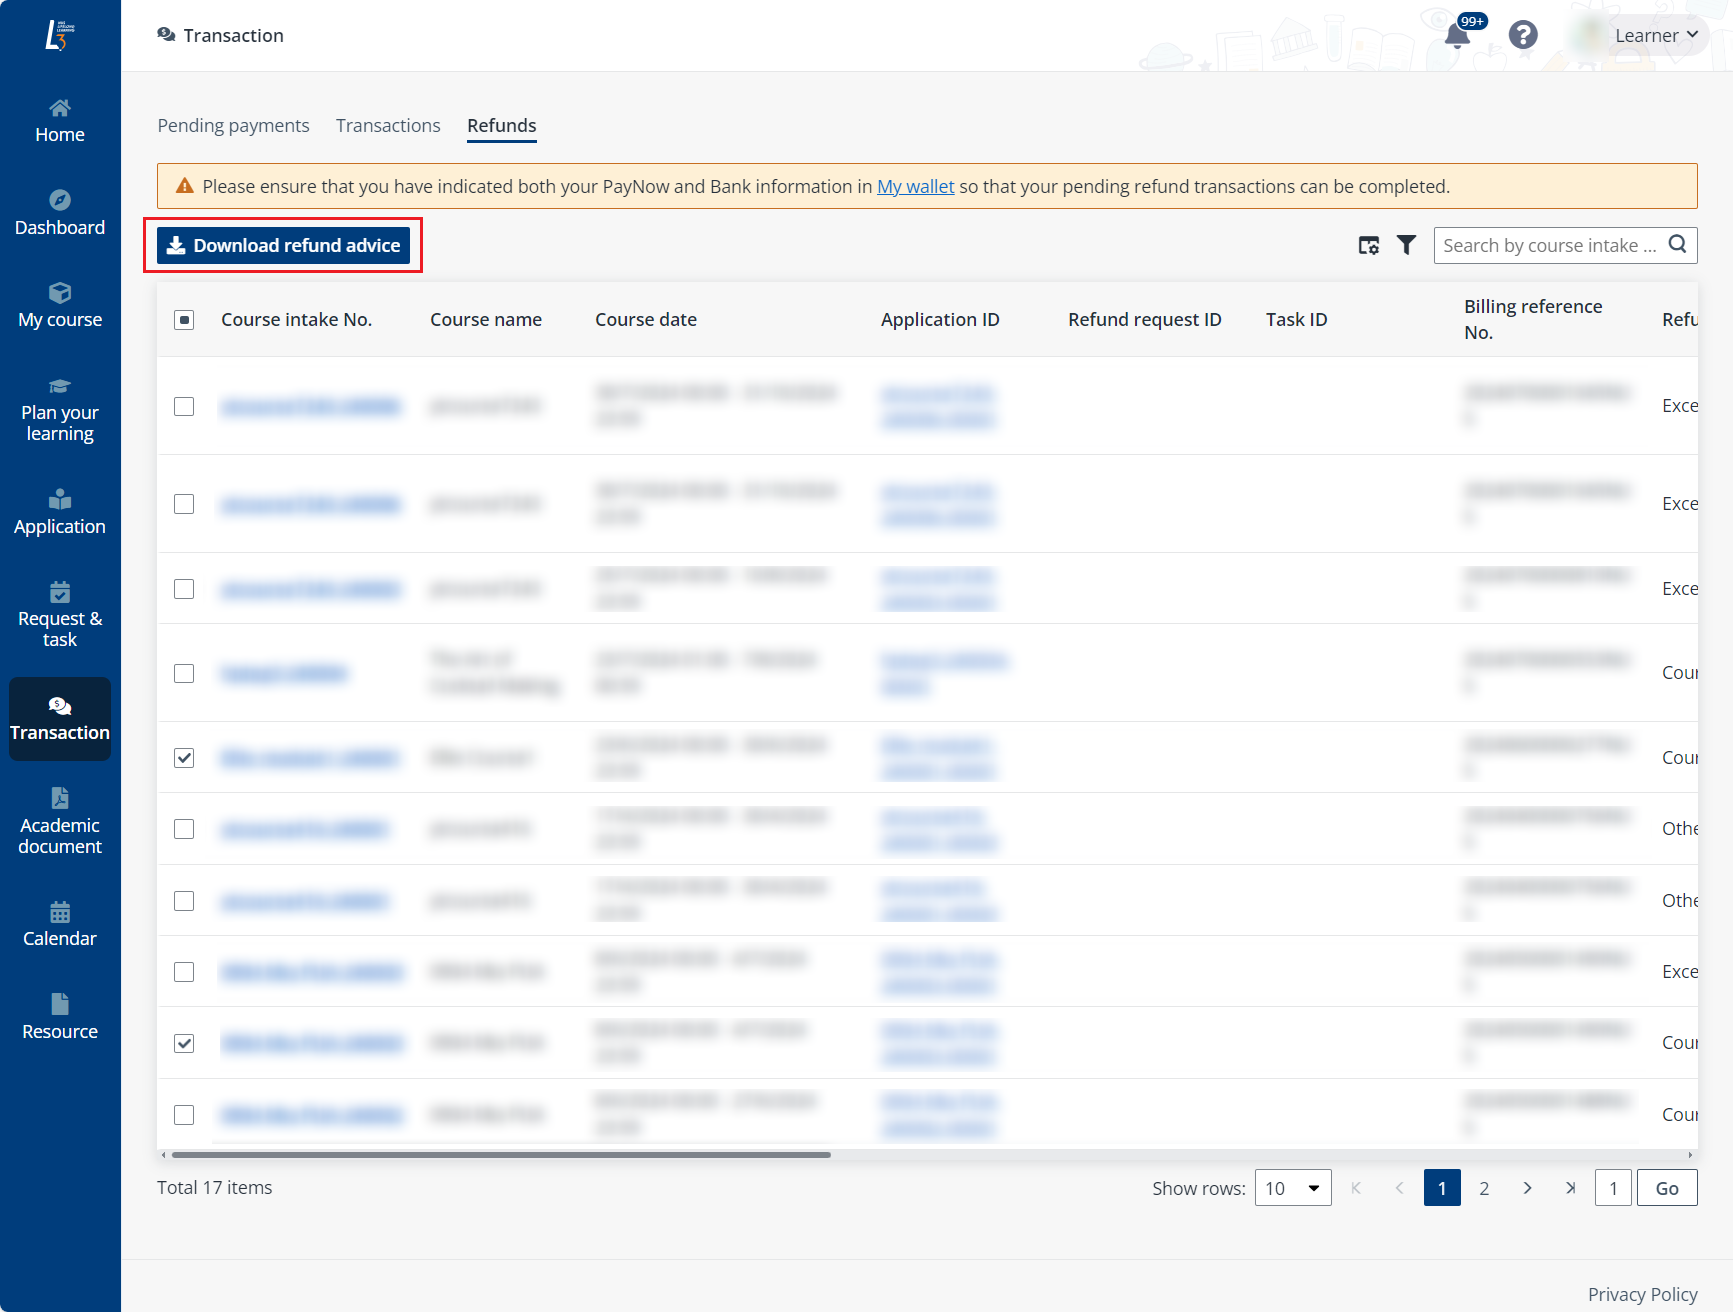Open the My wallet link
Viewport: 1733px width, 1312px height.
915,187
